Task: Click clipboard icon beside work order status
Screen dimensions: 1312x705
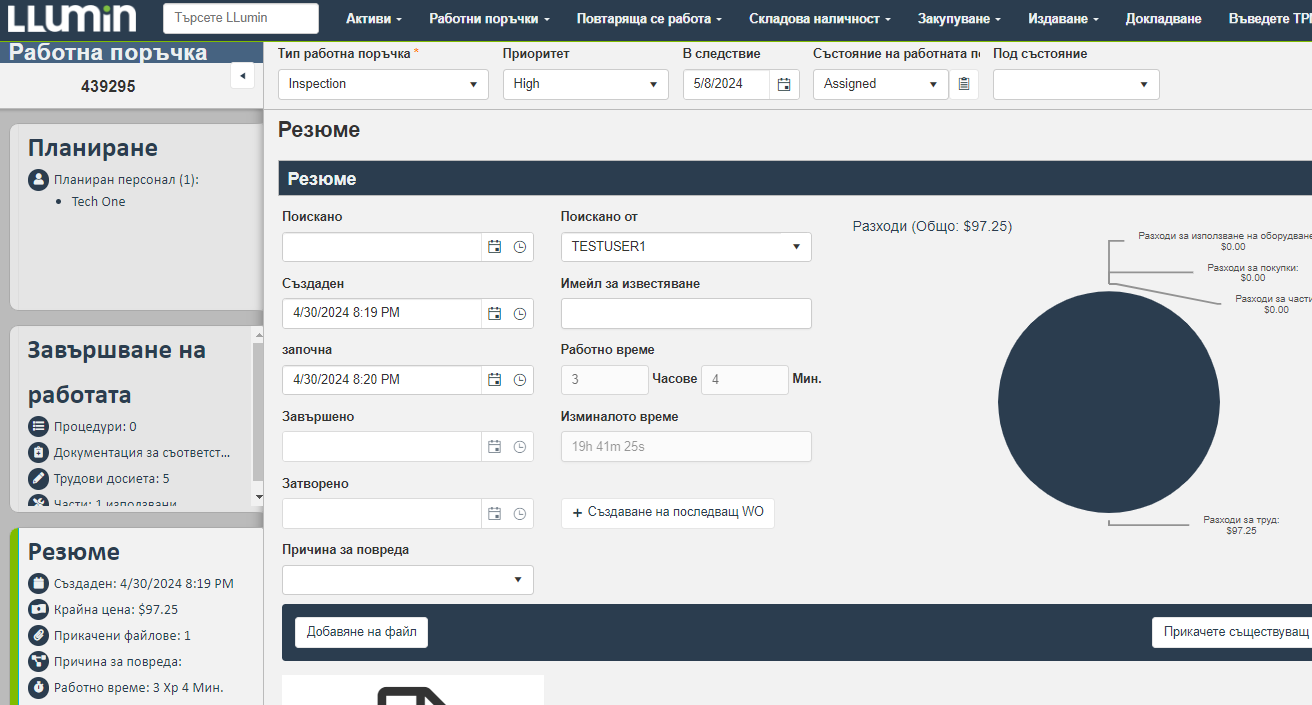Action: [x=964, y=85]
